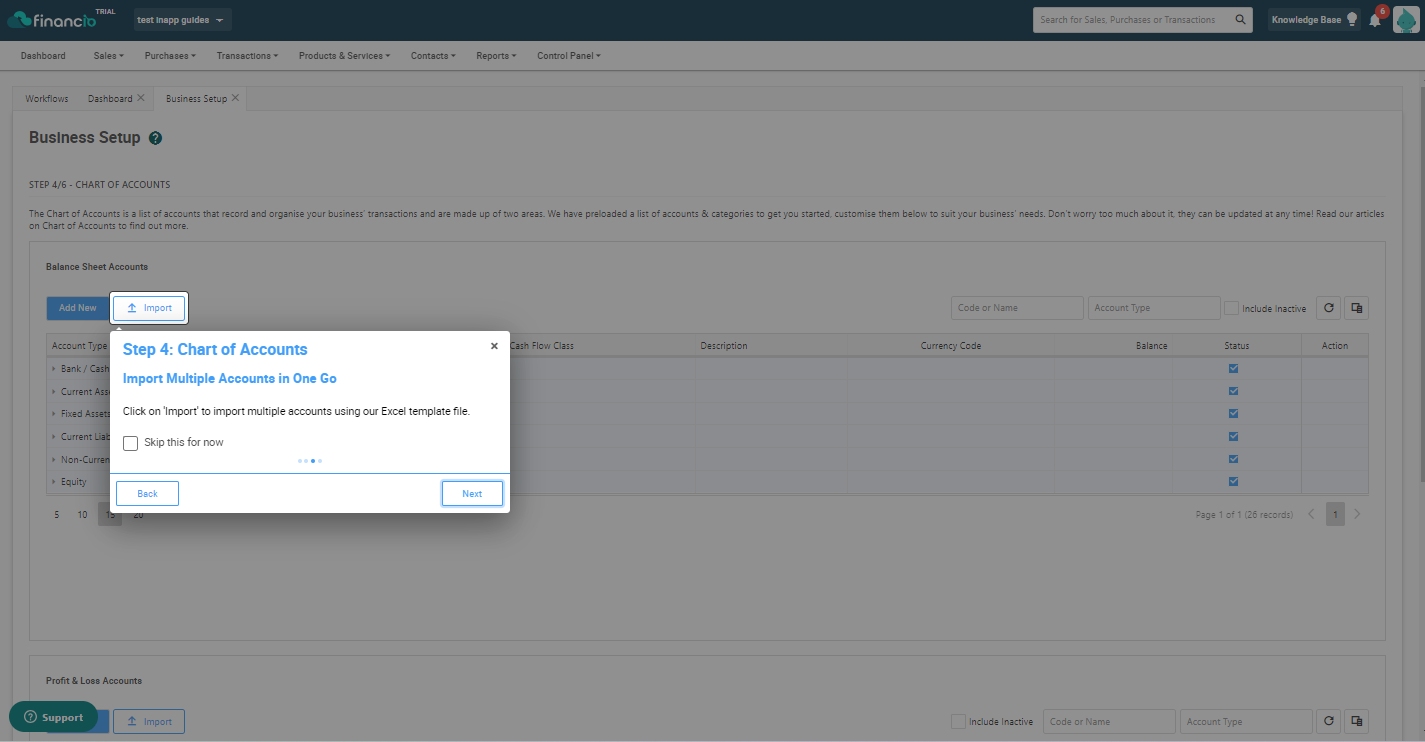Click Add New in Balance Sheet Accounts
1425x742 pixels.
(x=78, y=308)
